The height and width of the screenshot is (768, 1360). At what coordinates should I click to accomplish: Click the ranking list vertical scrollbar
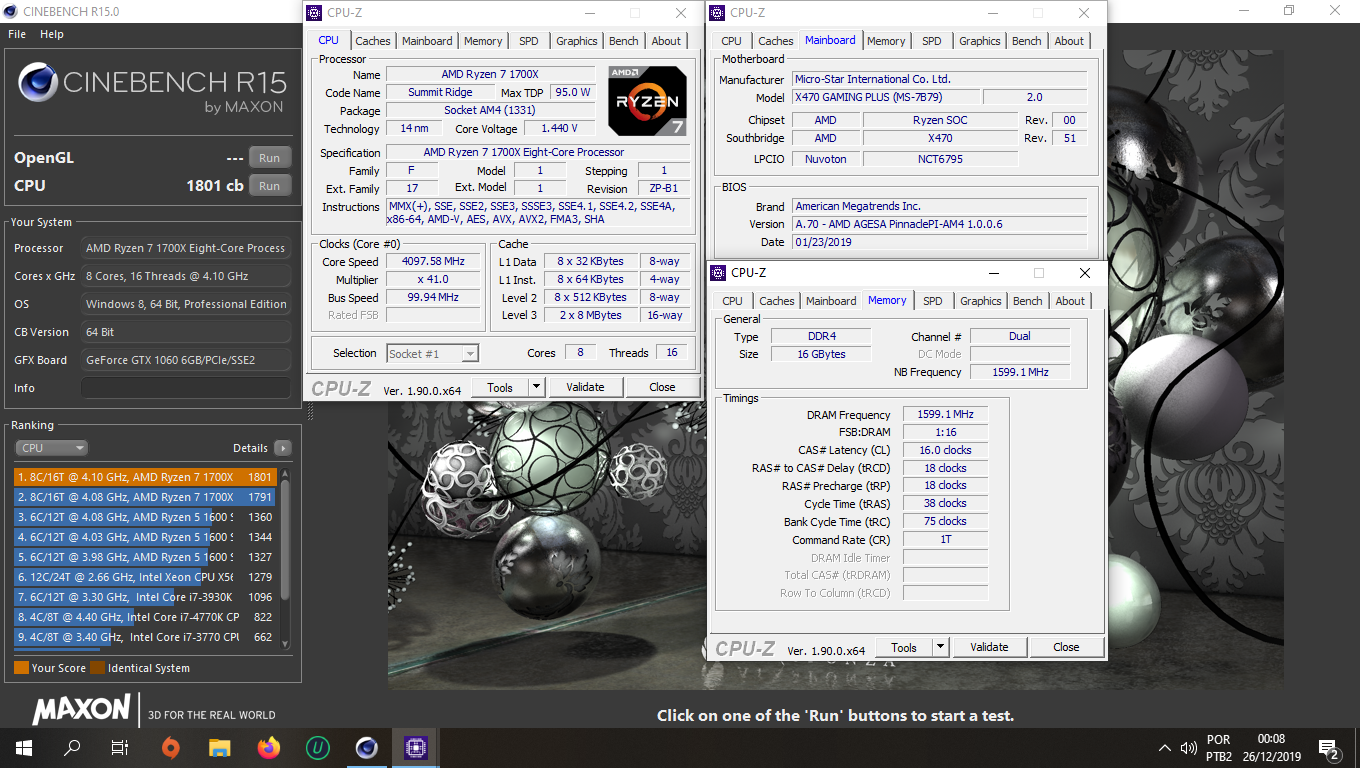pos(285,558)
